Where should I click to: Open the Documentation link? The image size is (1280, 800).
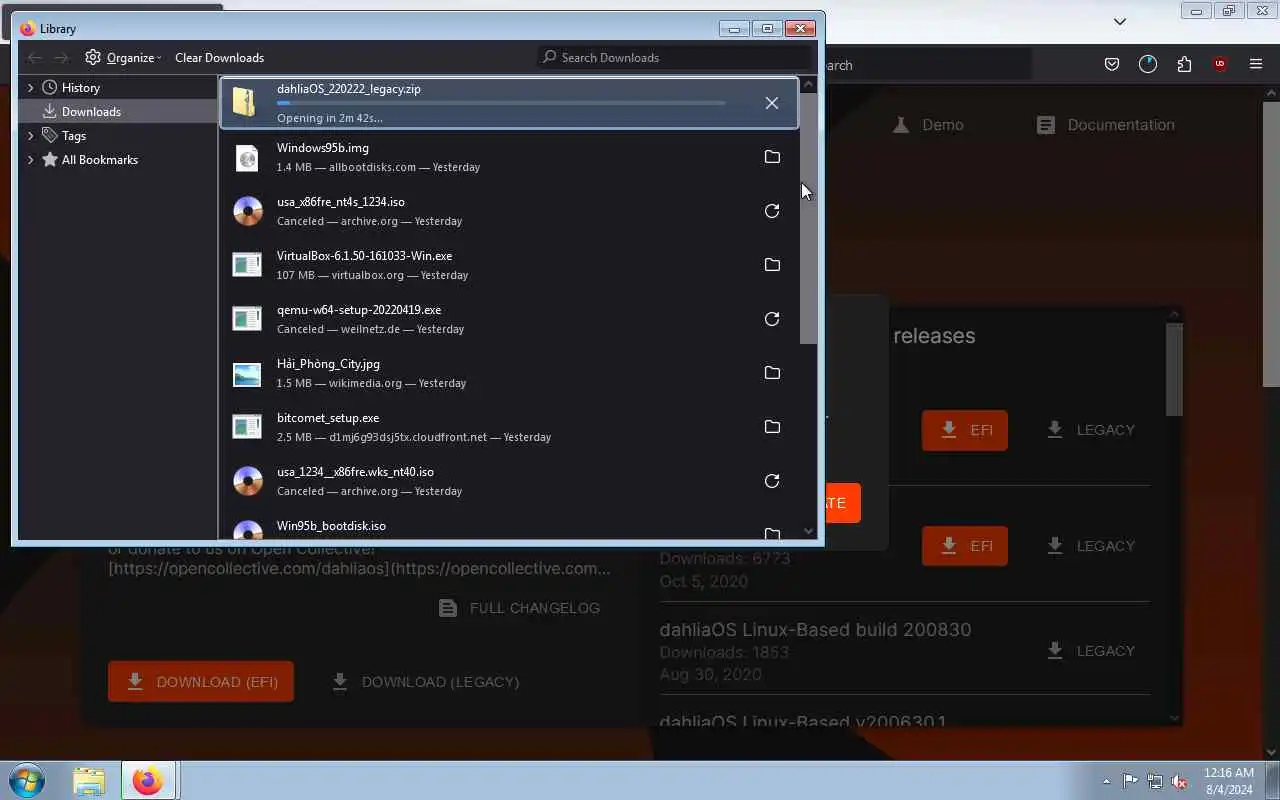click(x=1105, y=125)
